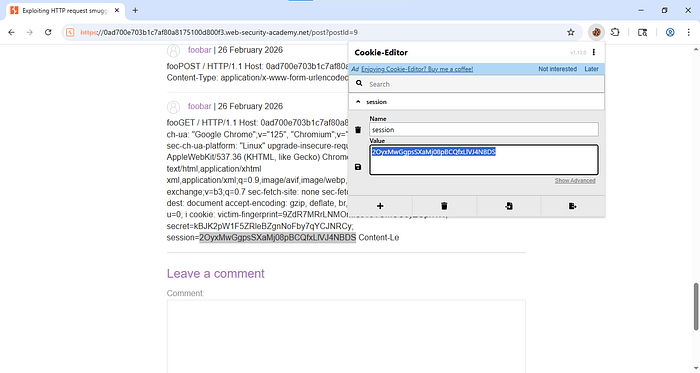The width and height of the screenshot is (700, 373).
Task: Click the Cookie-Editor title text
Action: click(381, 52)
